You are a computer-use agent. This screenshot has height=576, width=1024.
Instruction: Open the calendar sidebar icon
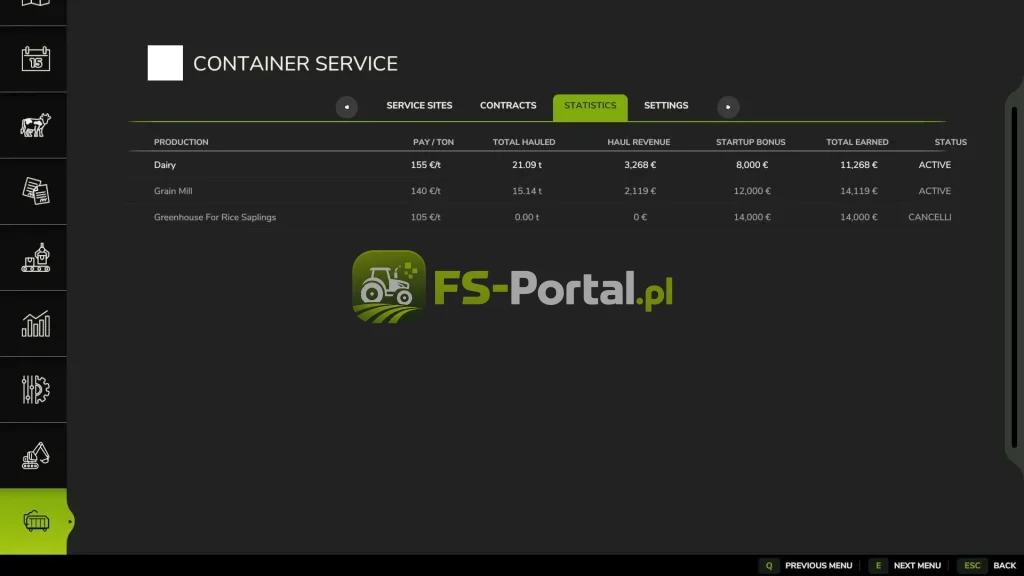click(35, 59)
